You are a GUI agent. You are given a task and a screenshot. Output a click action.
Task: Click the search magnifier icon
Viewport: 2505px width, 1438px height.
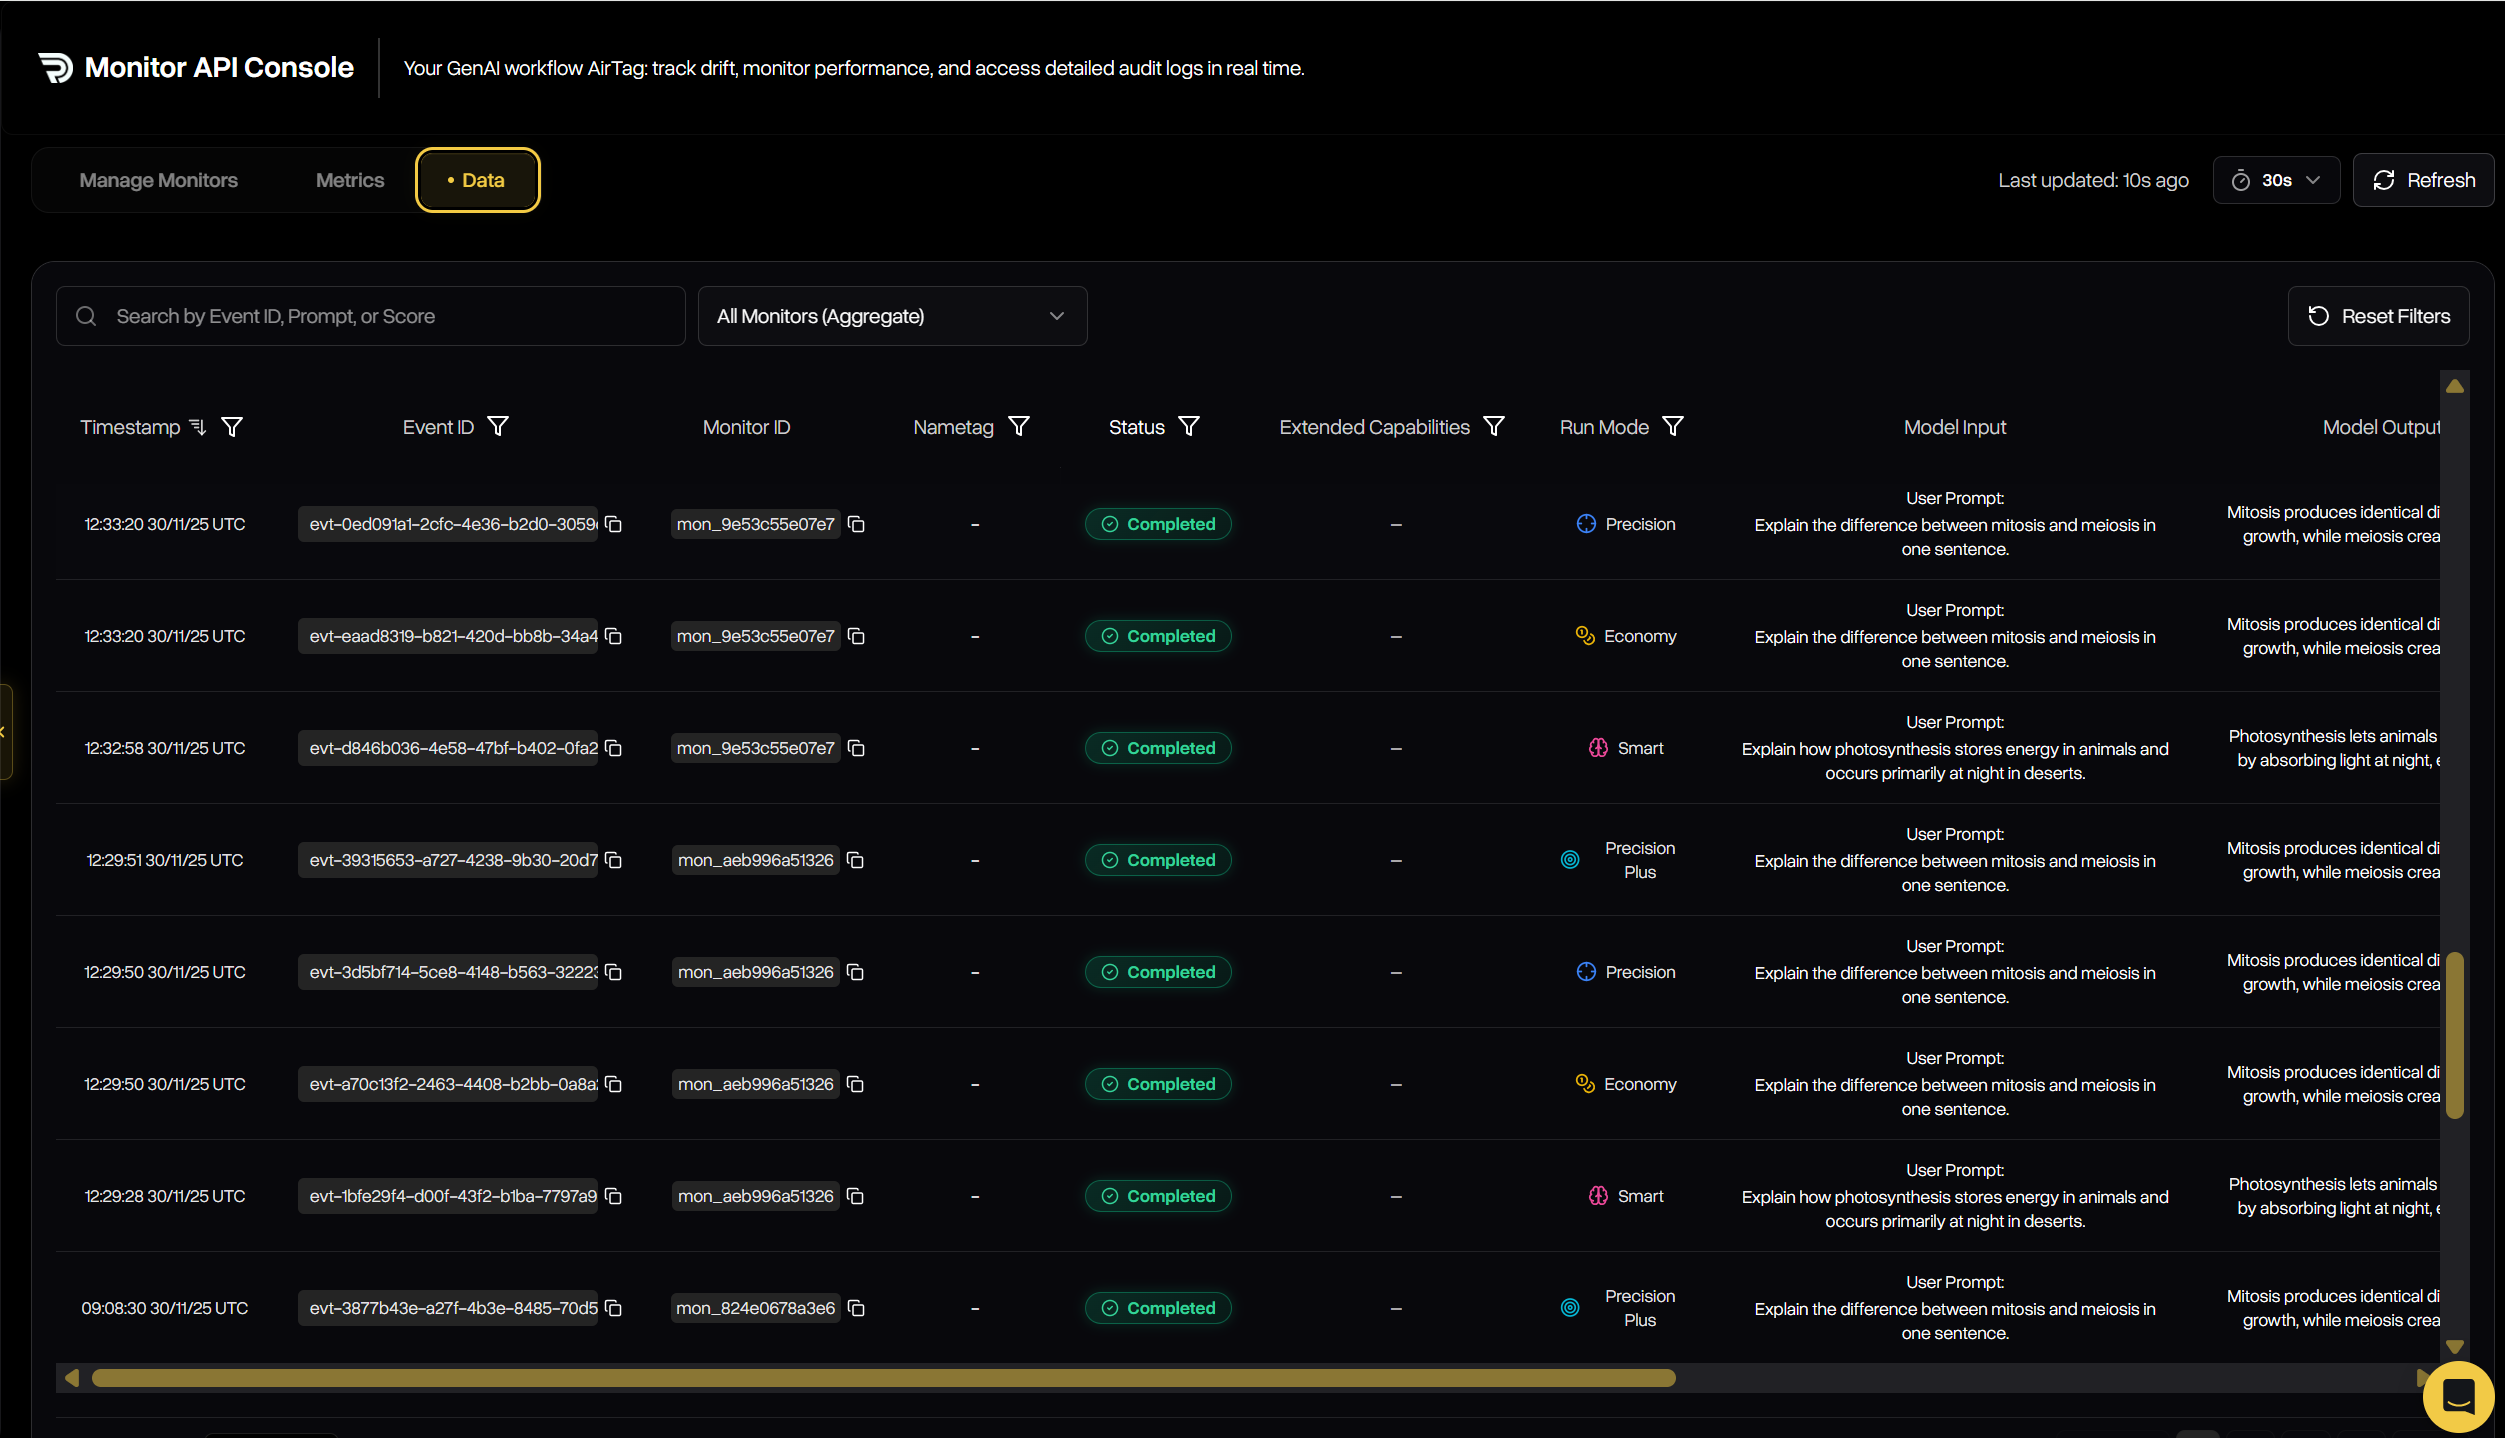(x=86, y=315)
